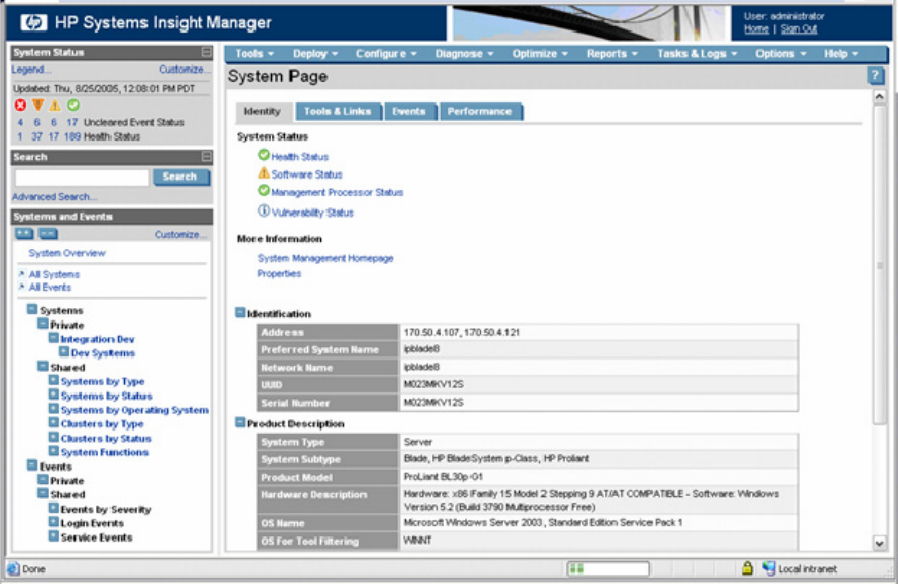Image resolution: width=898 pixels, height=584 pixels.
Task: Click the orange major status icon
Action: click(x=38, y=105)
